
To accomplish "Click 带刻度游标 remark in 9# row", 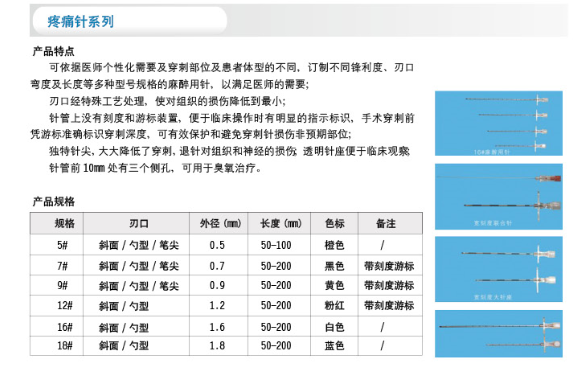I will click(x=389, y=286).
